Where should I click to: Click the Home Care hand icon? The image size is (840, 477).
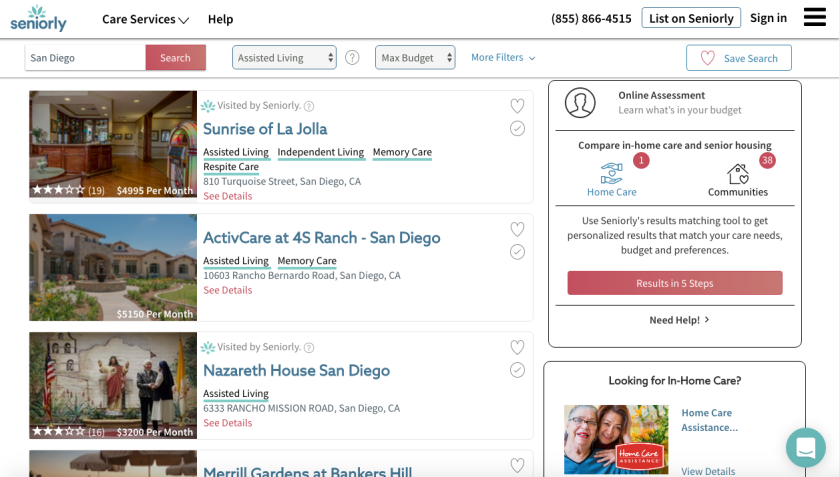tap(611, 174)
